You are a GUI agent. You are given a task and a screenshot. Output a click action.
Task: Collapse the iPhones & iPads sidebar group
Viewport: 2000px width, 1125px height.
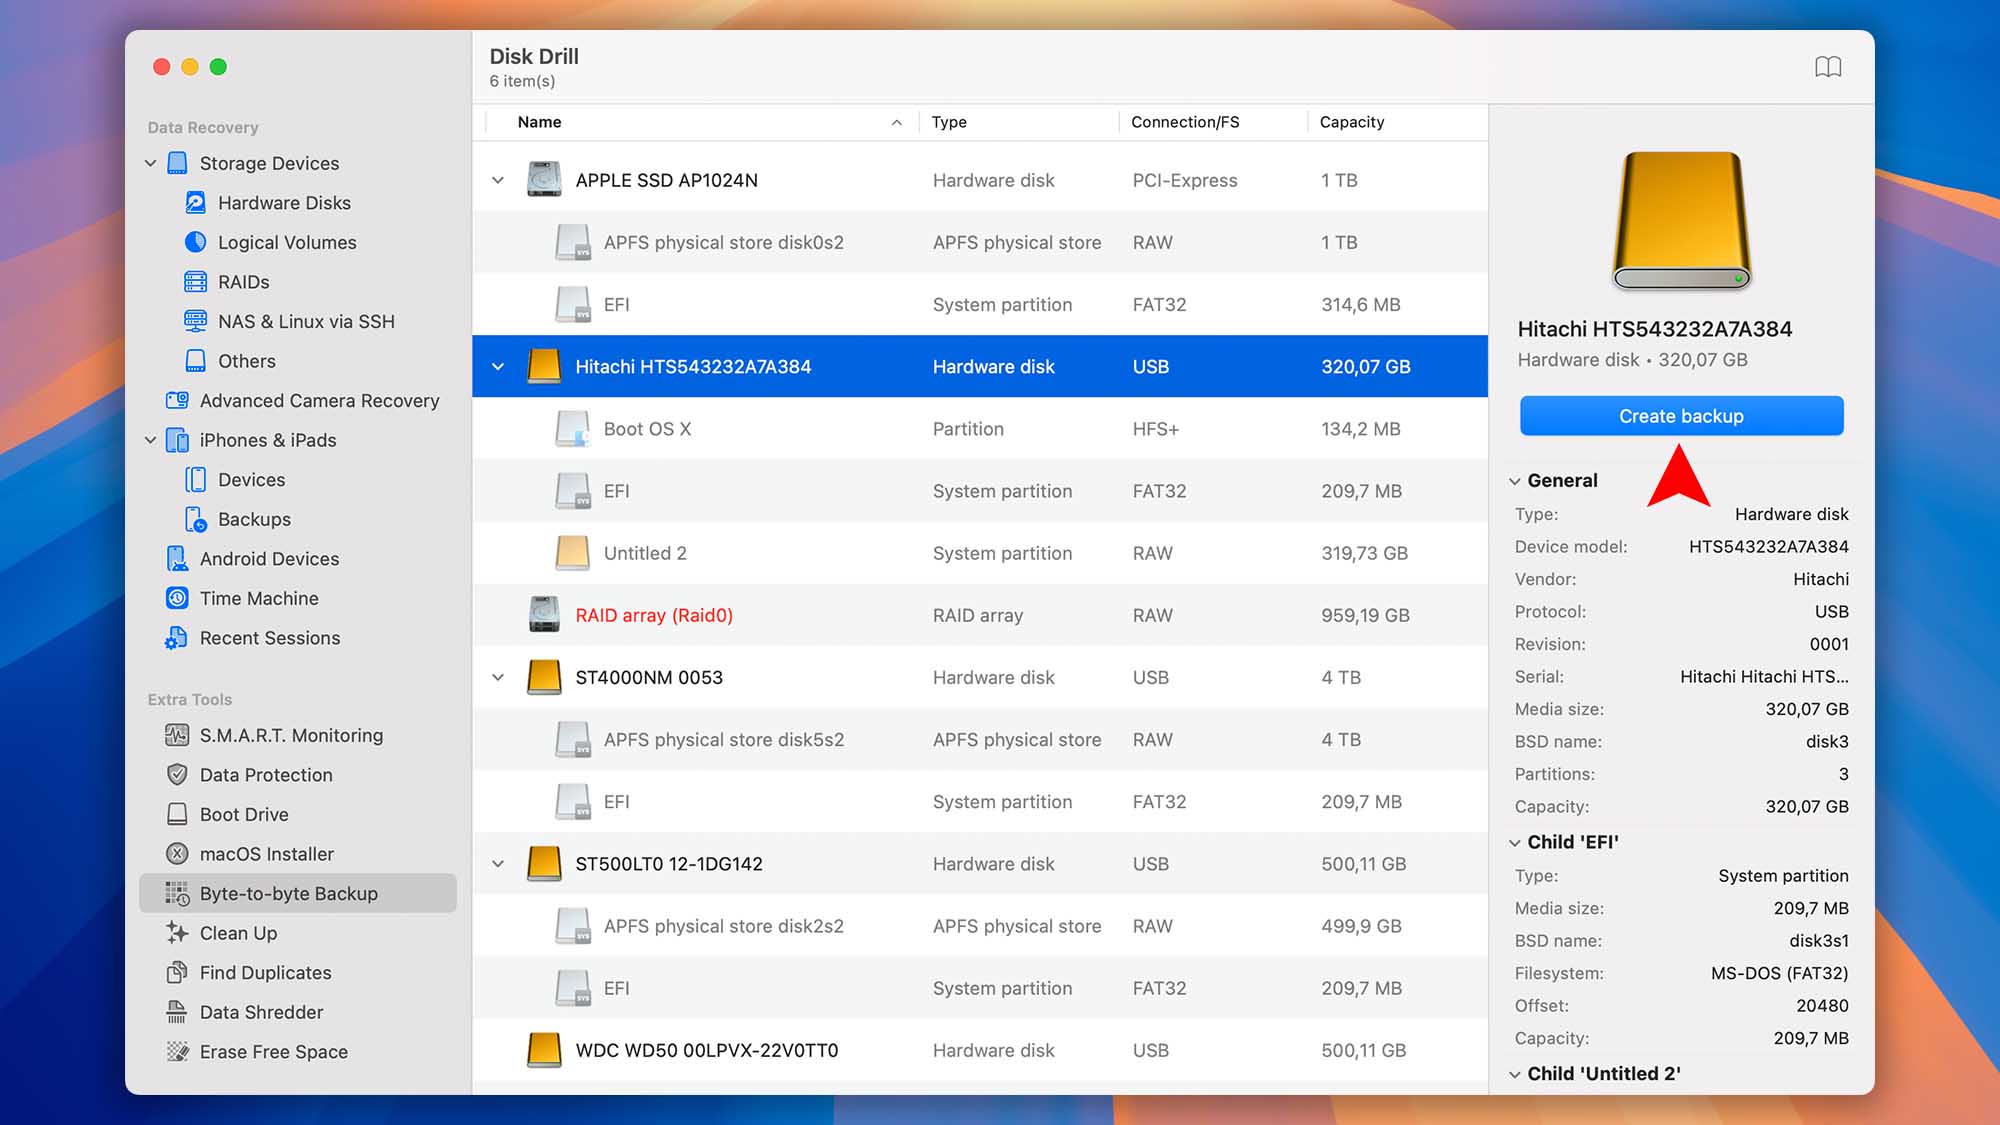coord(150,440)
